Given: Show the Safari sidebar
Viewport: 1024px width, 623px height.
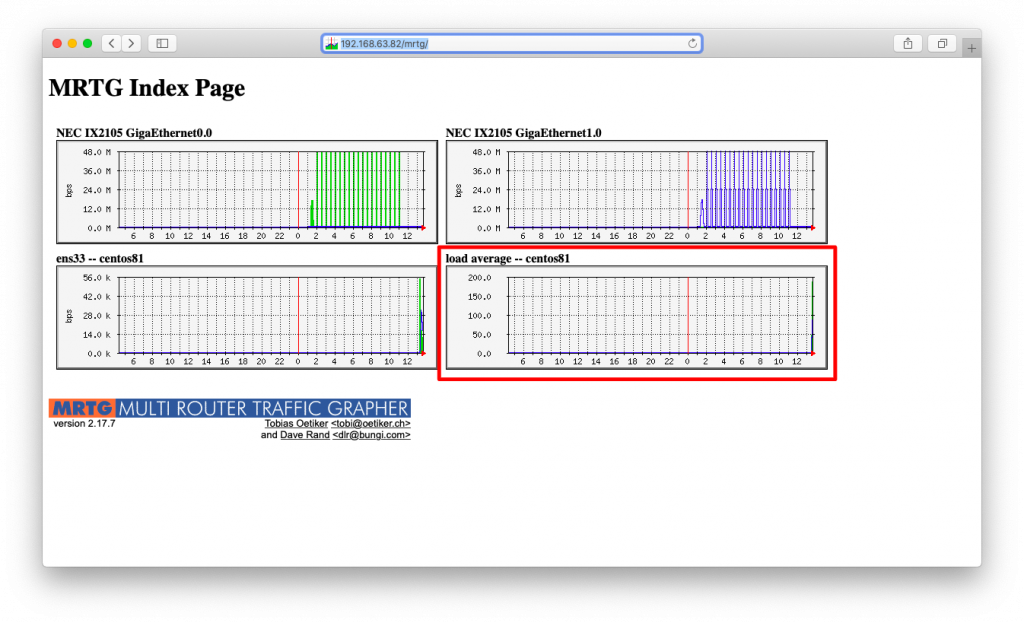Looking at the screenshot, I should (163, 43).
